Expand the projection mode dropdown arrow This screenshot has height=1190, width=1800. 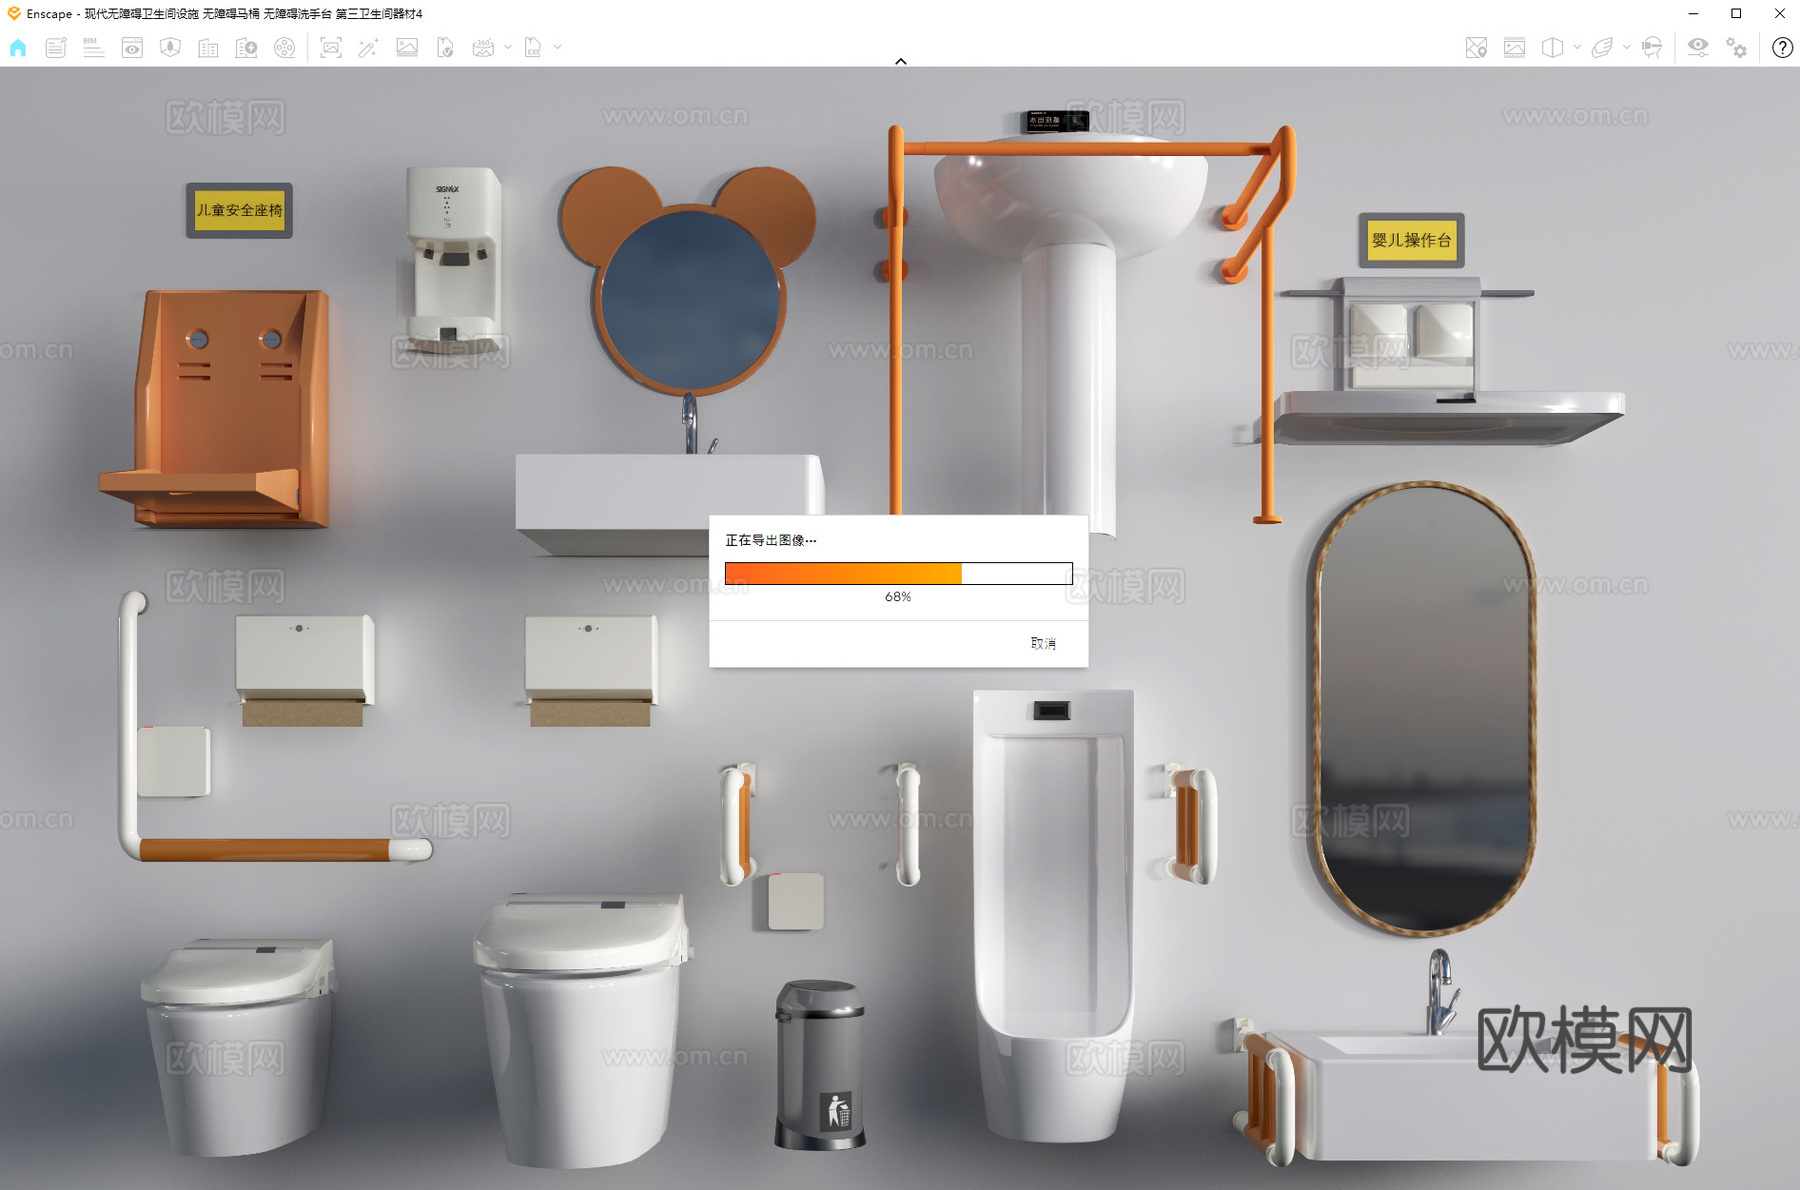[x=1577, y=47]
